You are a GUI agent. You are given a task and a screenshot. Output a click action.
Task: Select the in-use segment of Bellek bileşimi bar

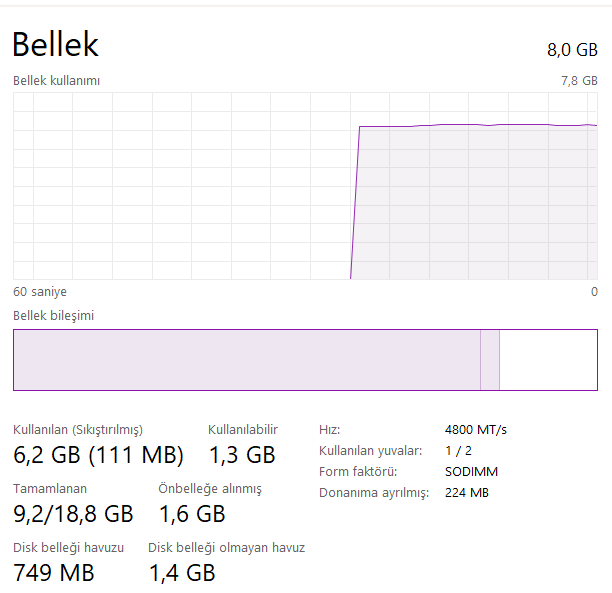point(246,360)
